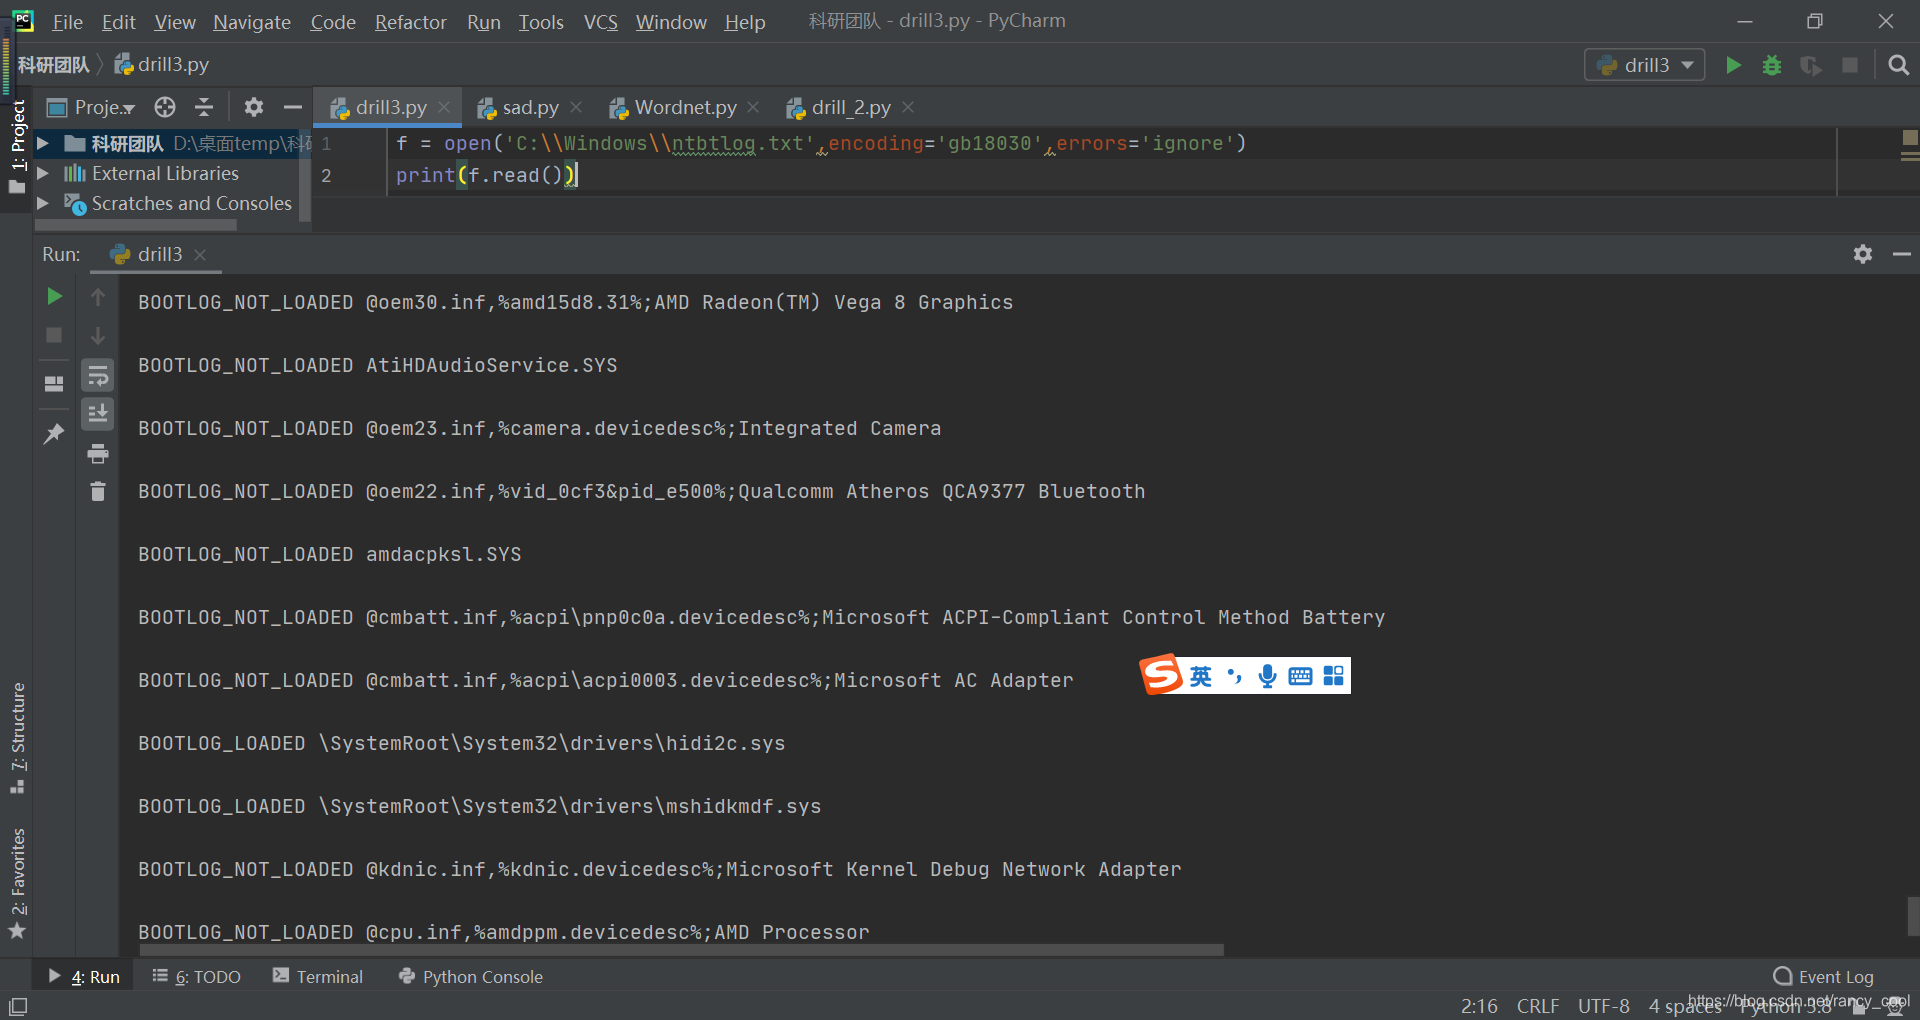Image resolution: width=1920 pixels, height=1020 pixels.
Task: Start debugging with the bug icon
Action: [1772, 65]
